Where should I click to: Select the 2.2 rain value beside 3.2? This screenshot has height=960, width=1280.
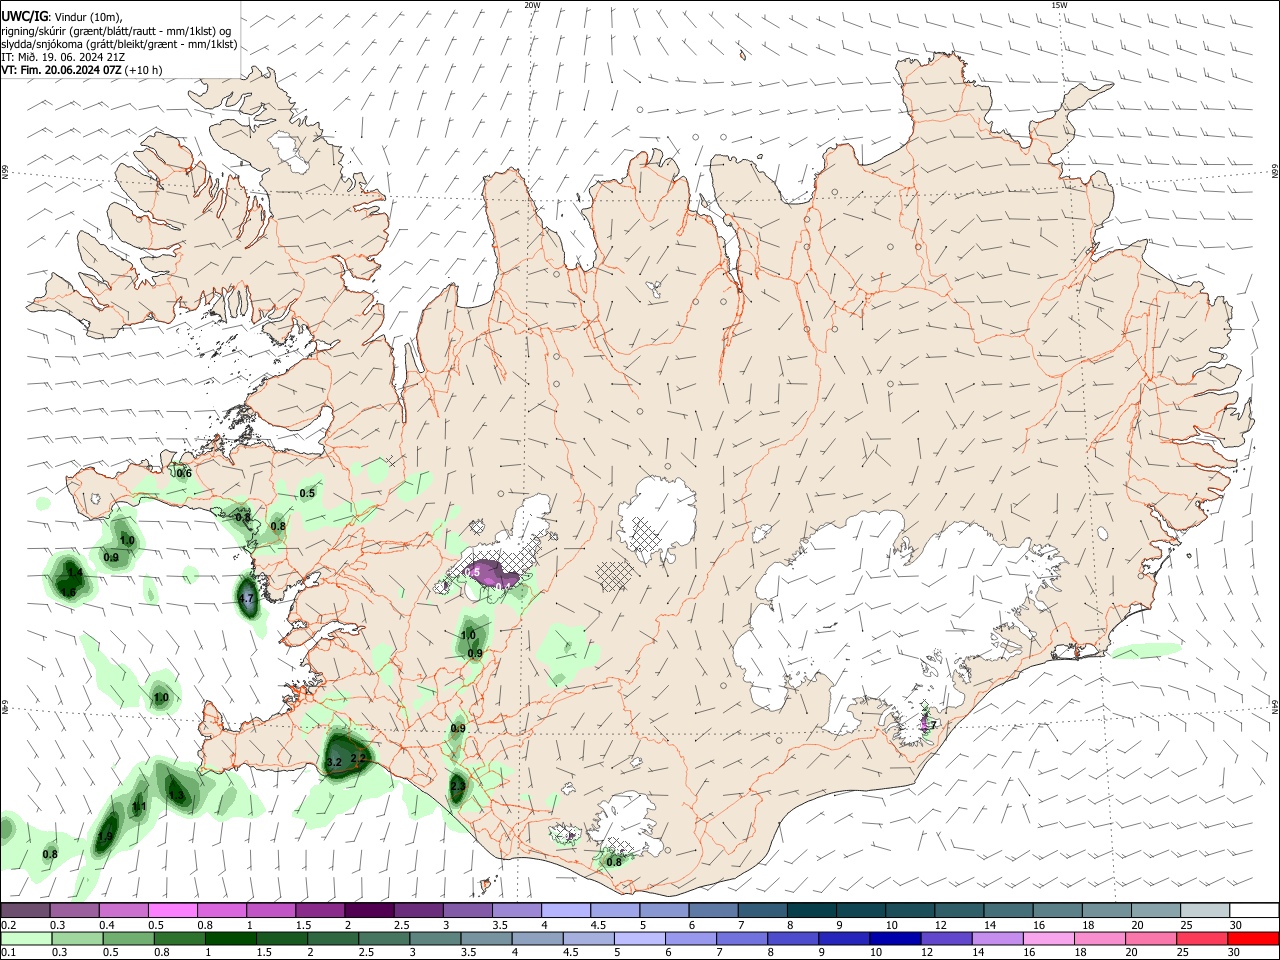tap(358, 759)
